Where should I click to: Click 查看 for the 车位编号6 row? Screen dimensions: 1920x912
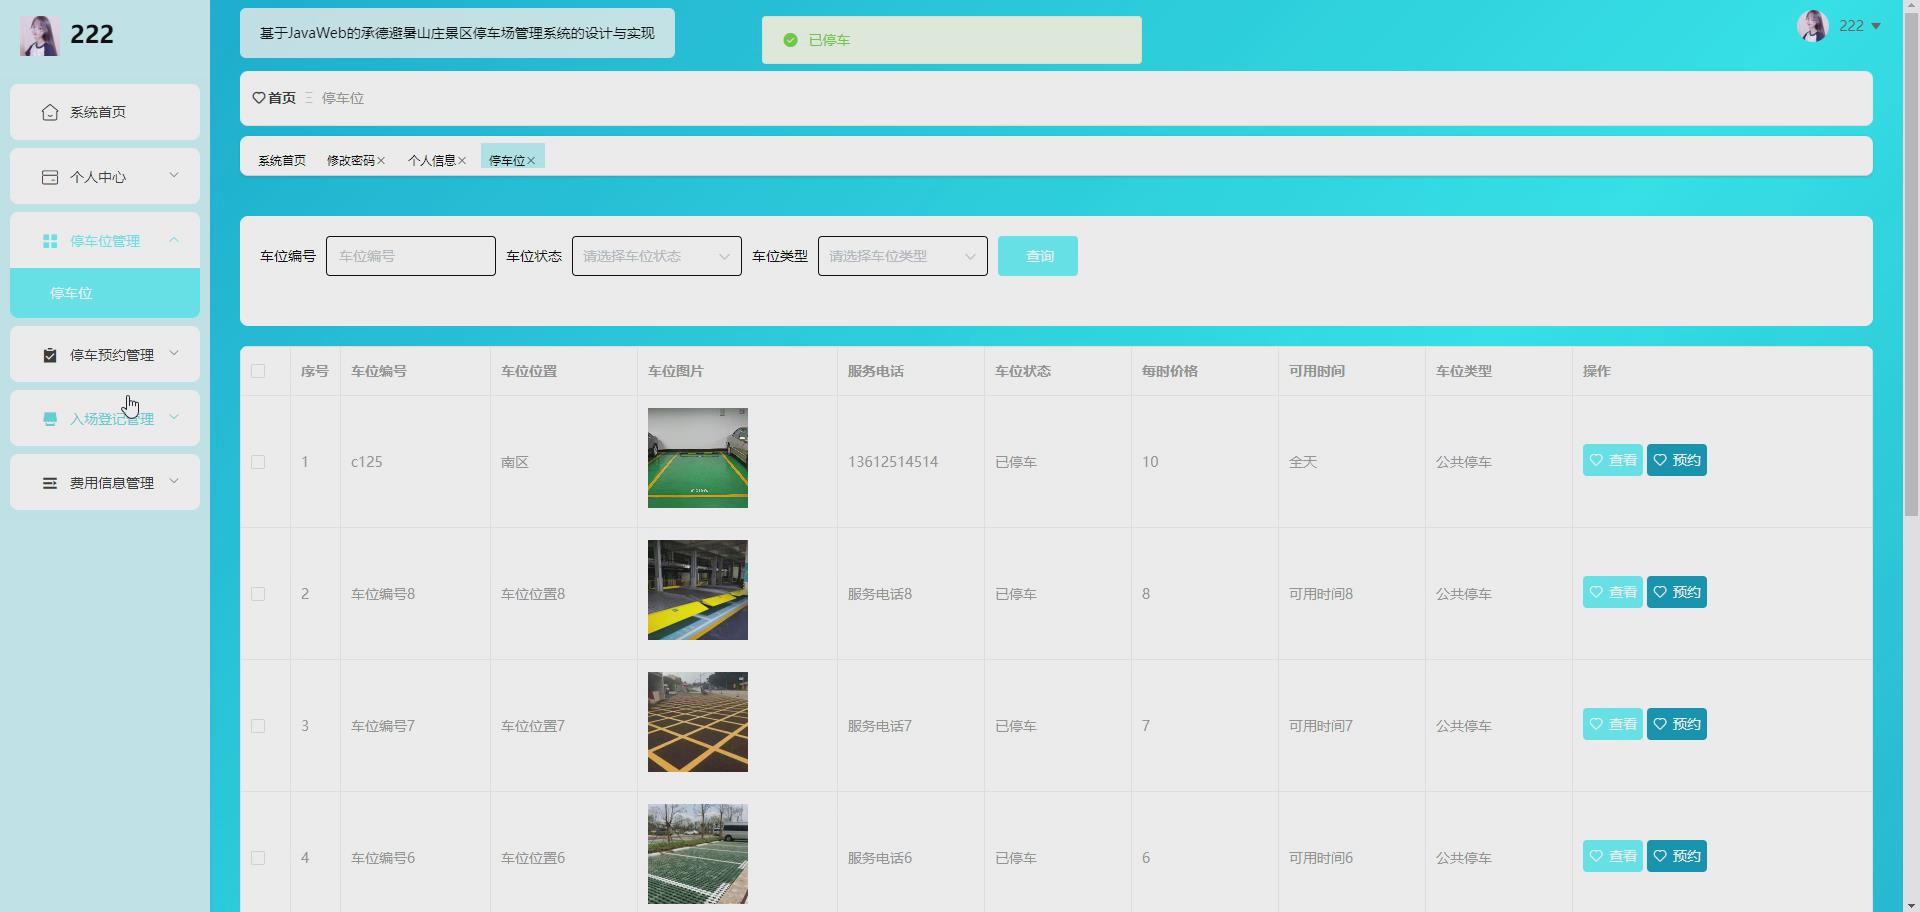tap(1613, 856)
